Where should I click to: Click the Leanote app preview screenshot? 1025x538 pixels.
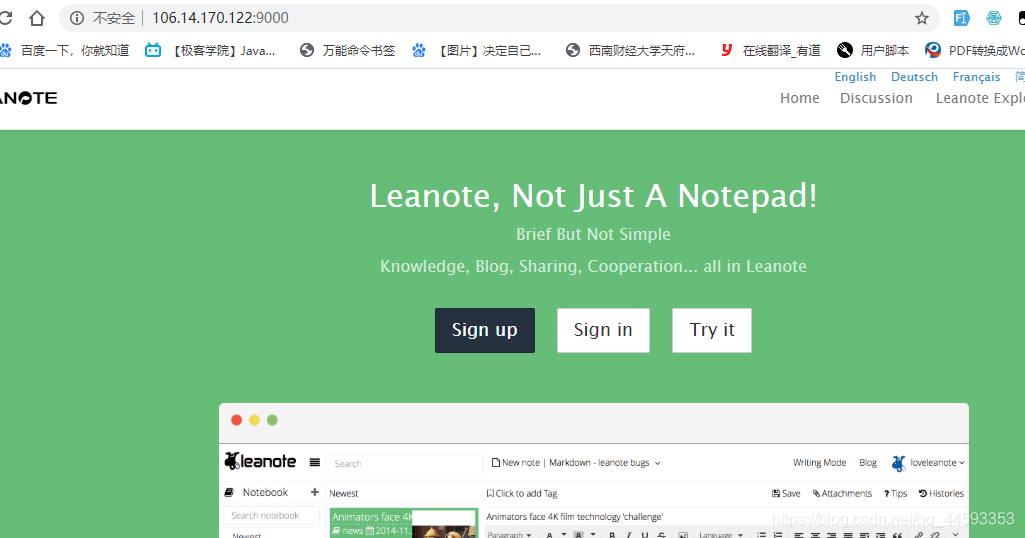pyautogui.click(x=594, y=471)
